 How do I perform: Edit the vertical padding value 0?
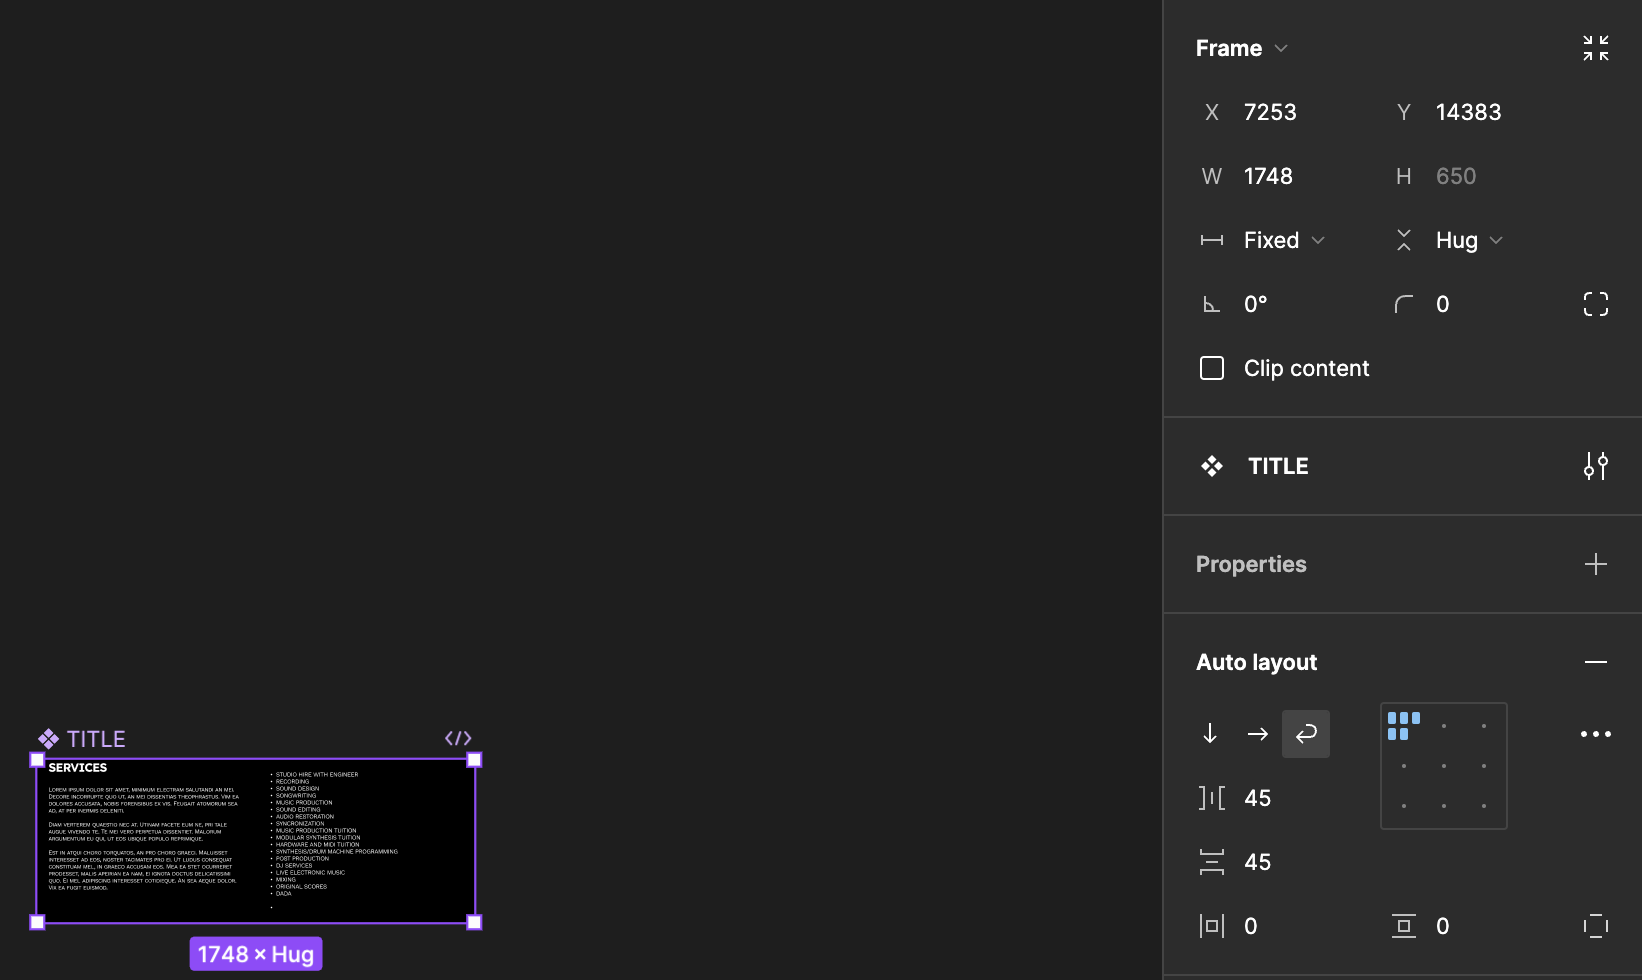(x=1442, y=926)
